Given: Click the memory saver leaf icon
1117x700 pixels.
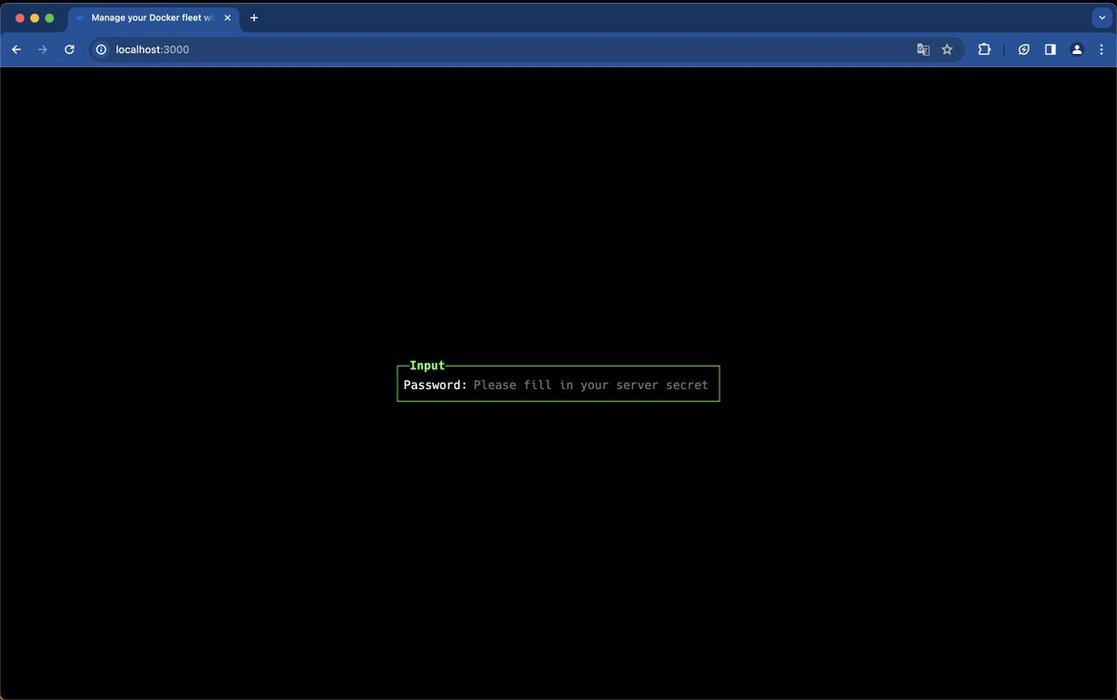Looking at the screenshot, I should coord(1023,49).
